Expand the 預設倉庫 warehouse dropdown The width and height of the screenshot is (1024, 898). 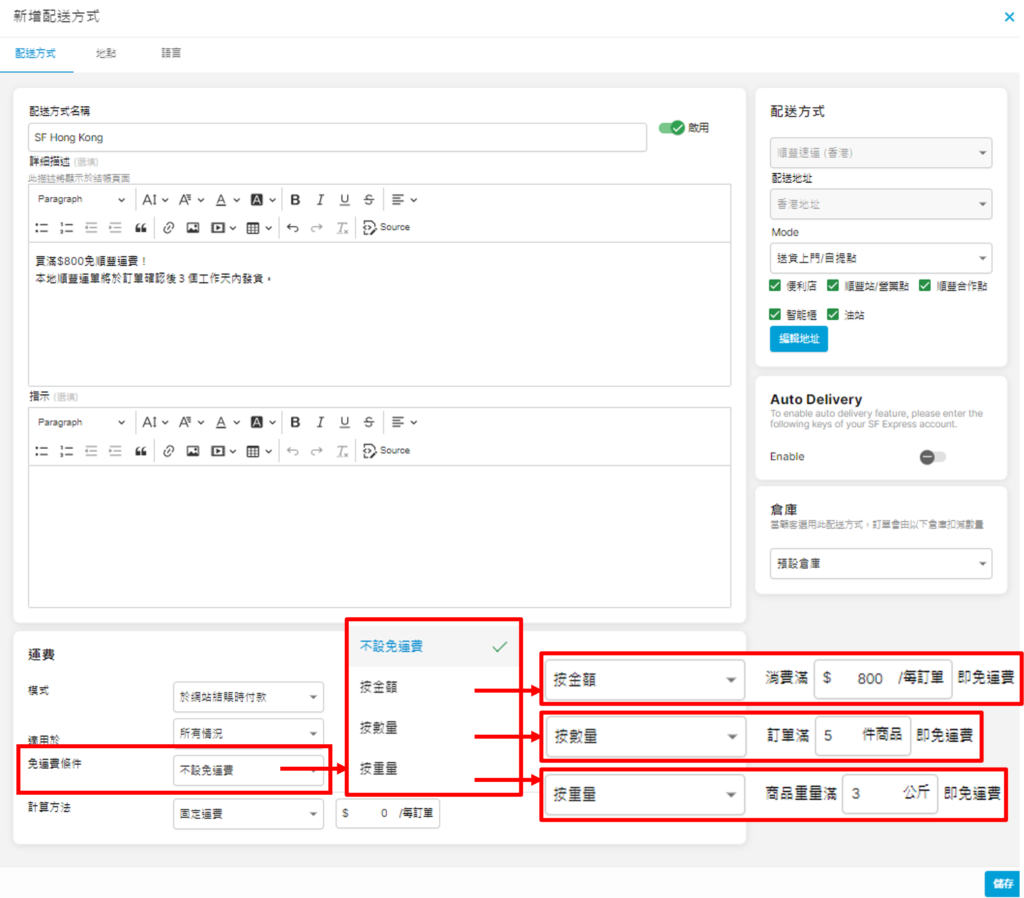(x=881, y=563)
